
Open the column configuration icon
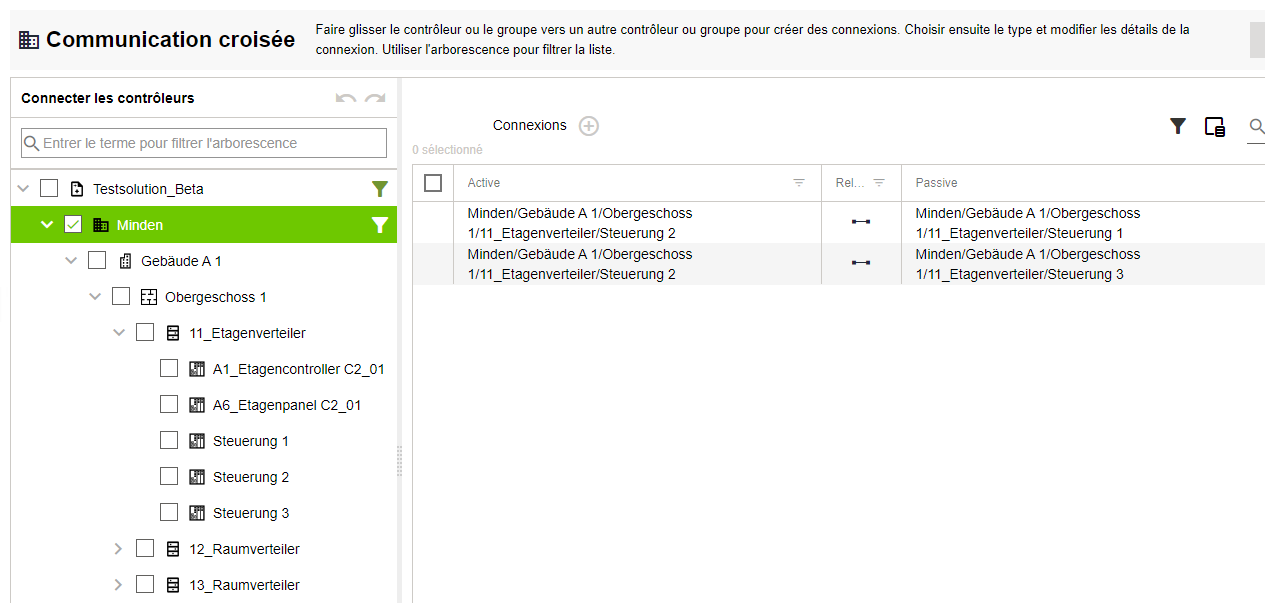click(x=1215, y=127)
